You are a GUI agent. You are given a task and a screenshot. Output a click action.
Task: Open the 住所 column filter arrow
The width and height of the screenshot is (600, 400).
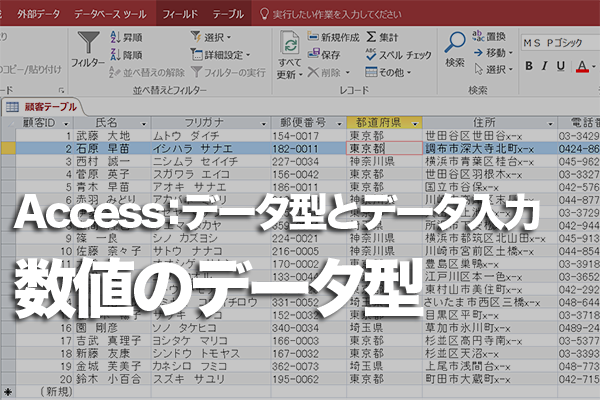click(550, 124)
